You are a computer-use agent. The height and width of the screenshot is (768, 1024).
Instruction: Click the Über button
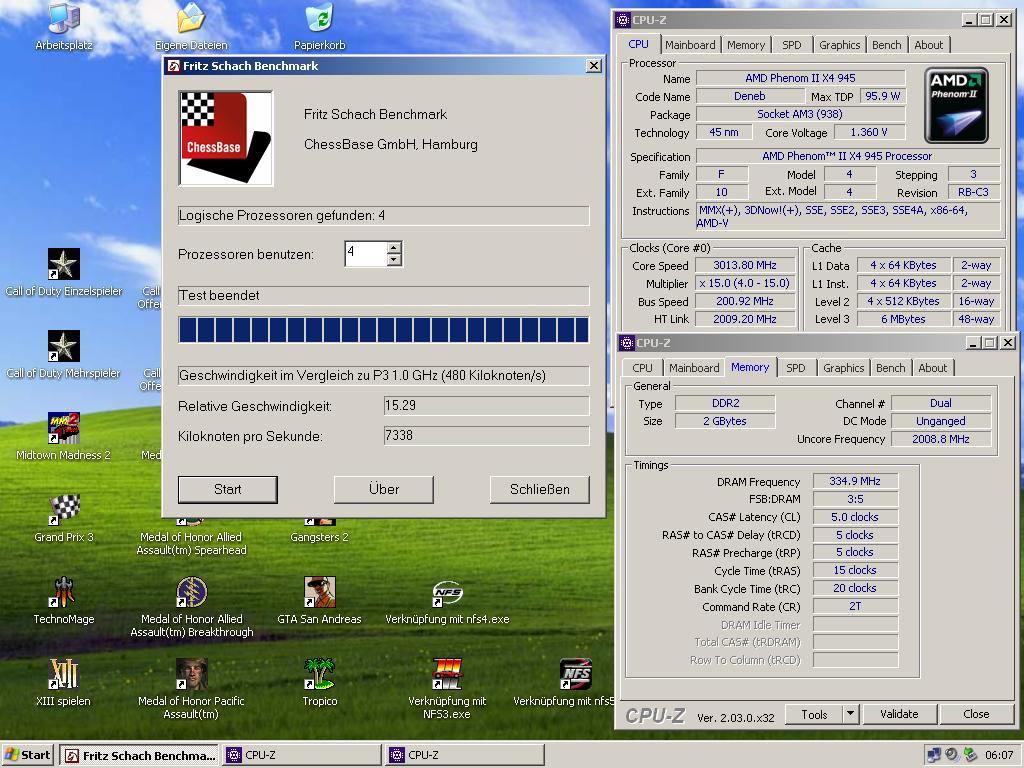pyautogui.click(x=383, y=489)
